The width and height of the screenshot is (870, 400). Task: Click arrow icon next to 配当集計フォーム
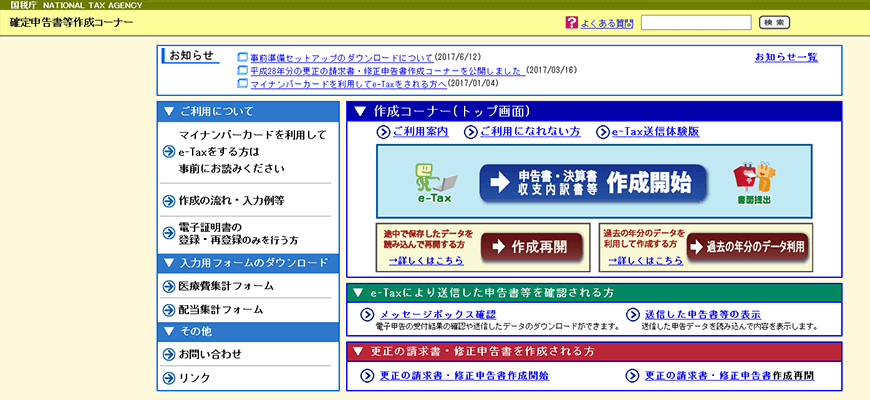coord(169,310)
